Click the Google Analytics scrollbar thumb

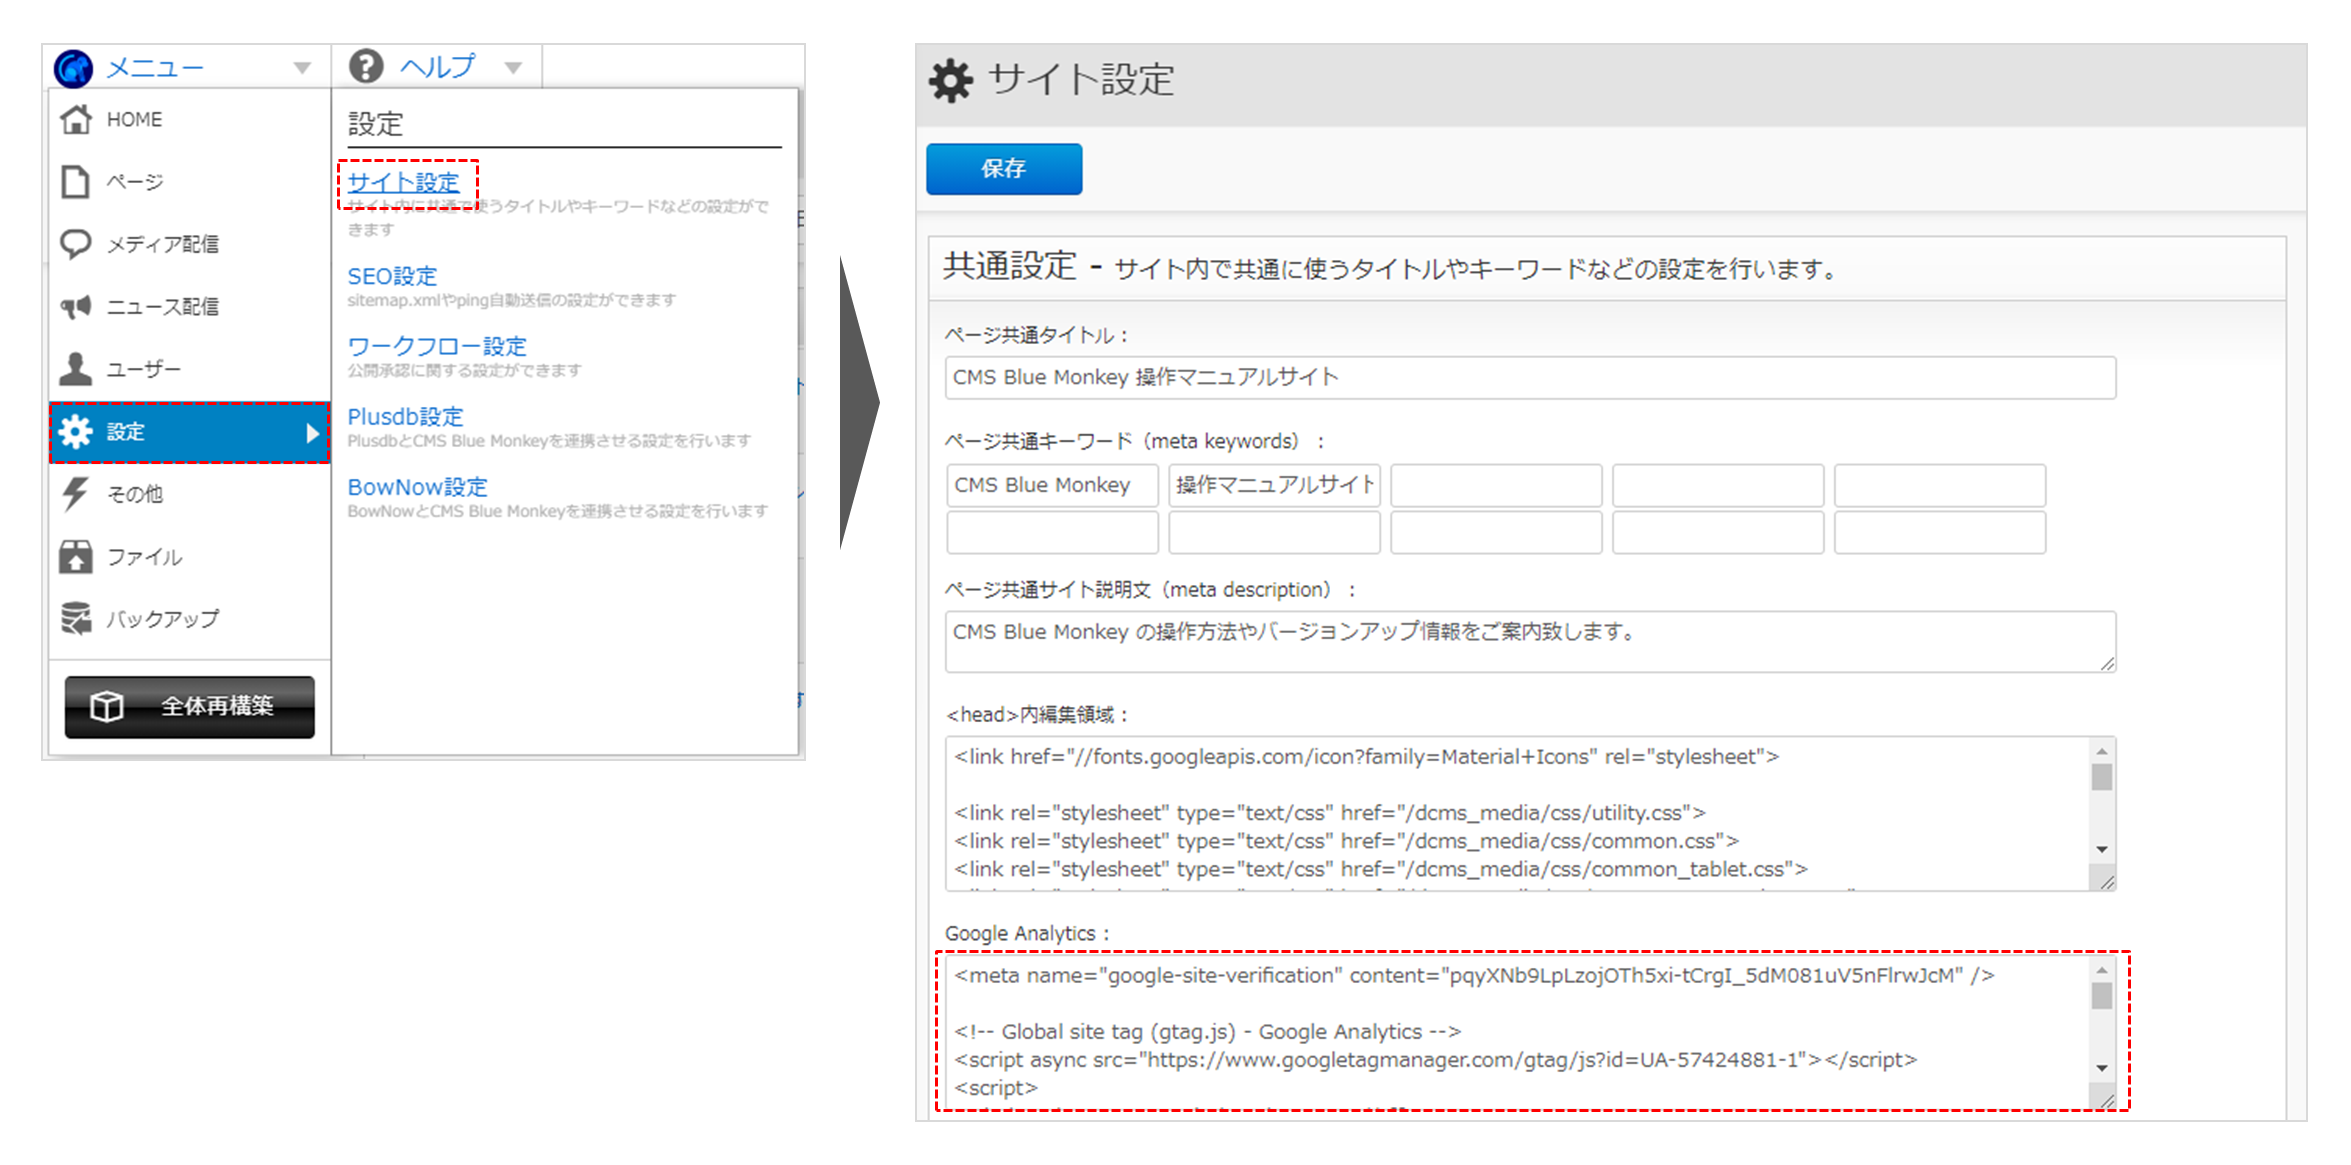pyautogui.click(x=2102, y=996)
